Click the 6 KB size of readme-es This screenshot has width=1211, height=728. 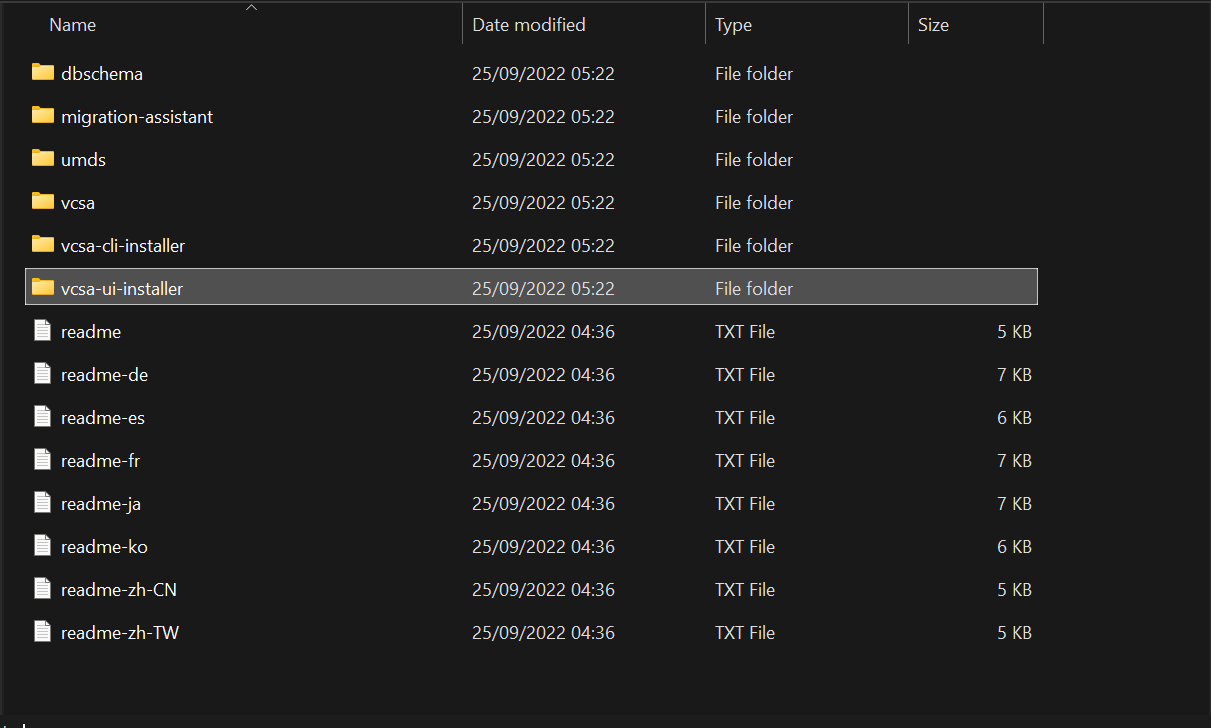click(1014, 418)
